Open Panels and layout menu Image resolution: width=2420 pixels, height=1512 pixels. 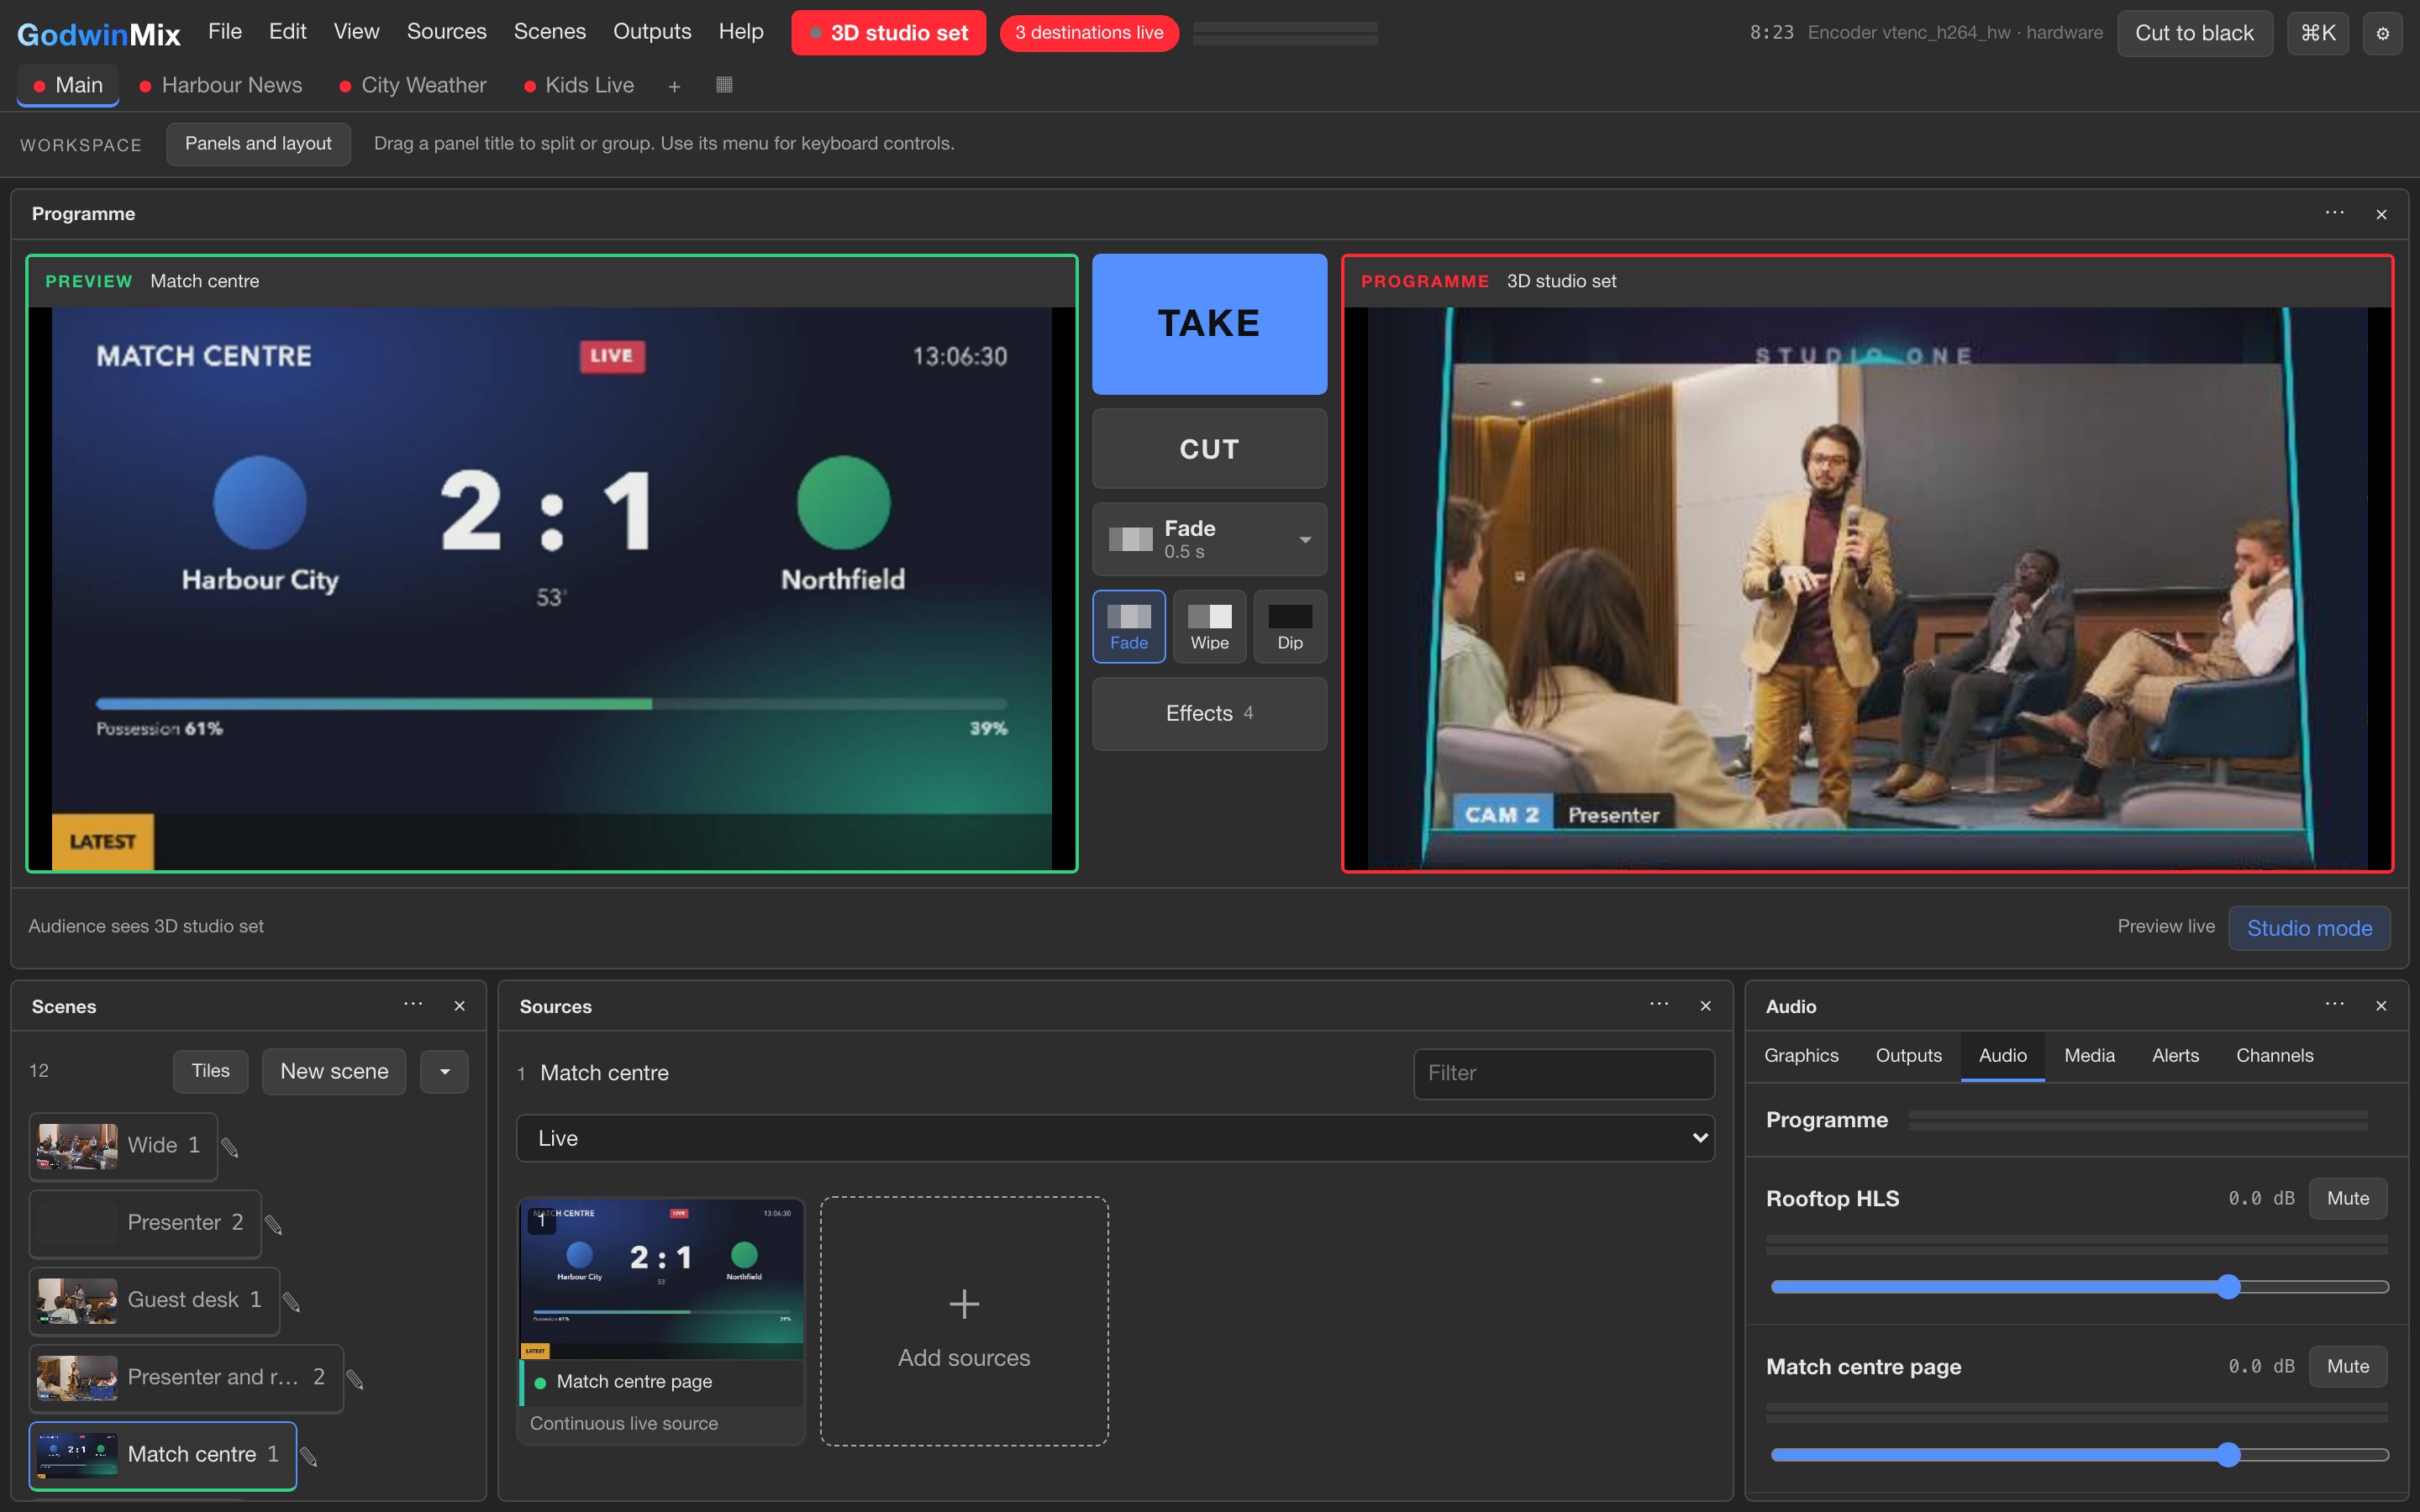tap(258, 144)
